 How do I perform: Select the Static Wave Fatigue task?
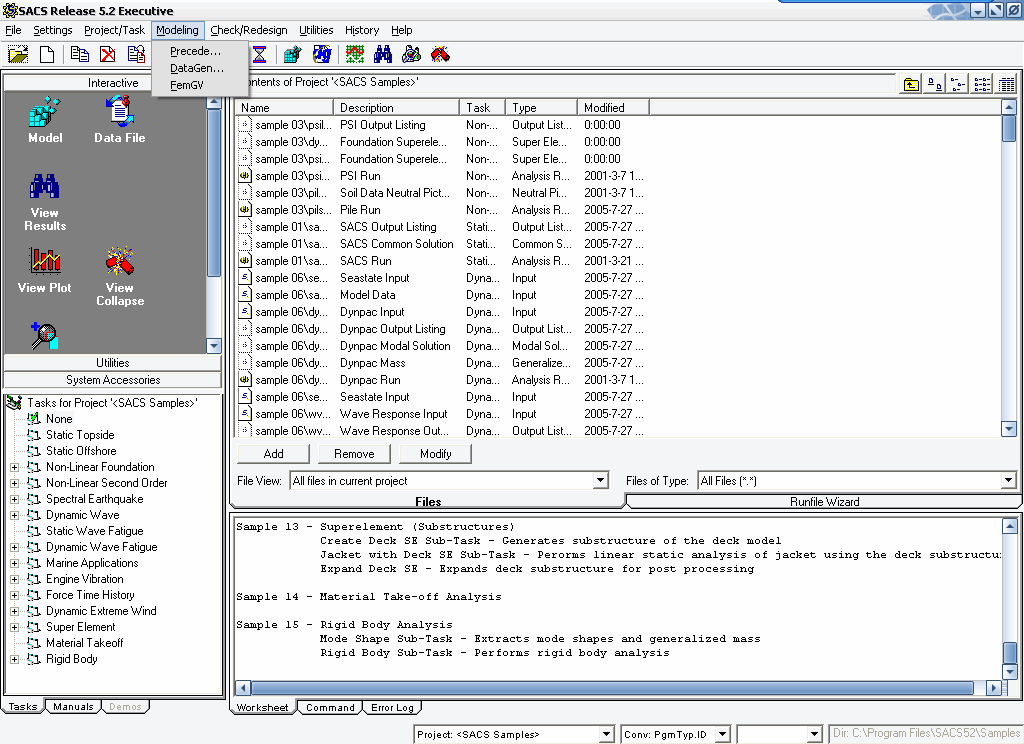94,531
